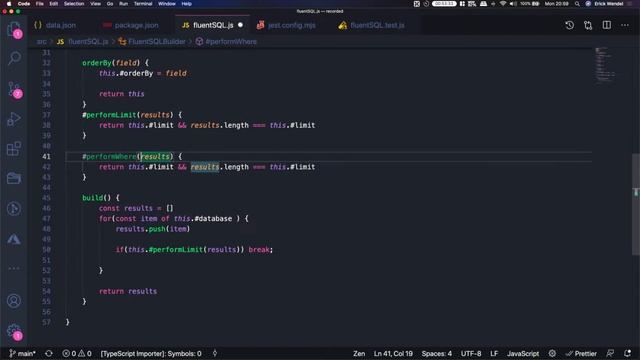This screenshot has width=640, height=360.
Task: Show additional views via the ellipsis in the activity bar
Action: tap(14, 268)
